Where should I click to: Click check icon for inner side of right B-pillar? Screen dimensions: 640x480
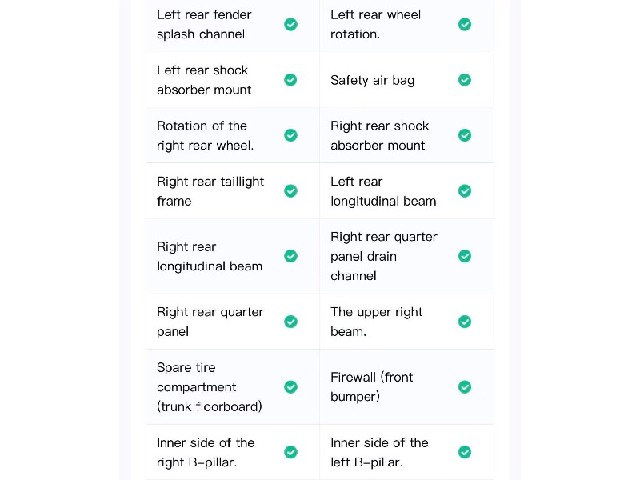(x=291, y=452)
